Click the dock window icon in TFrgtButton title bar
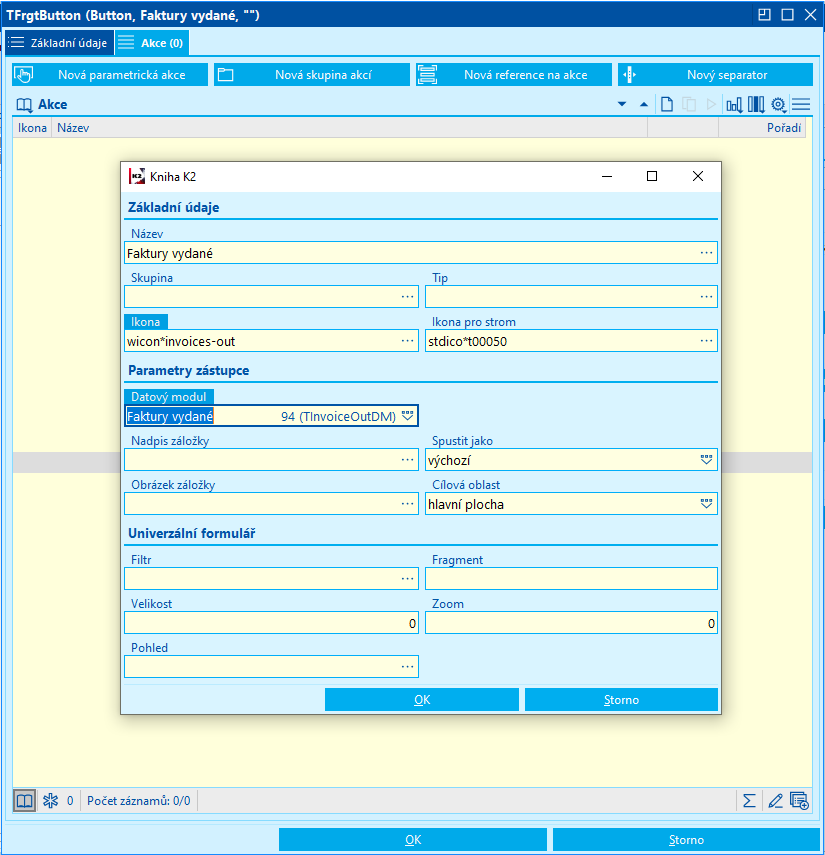Screen dimensions: 825x855 764,15
